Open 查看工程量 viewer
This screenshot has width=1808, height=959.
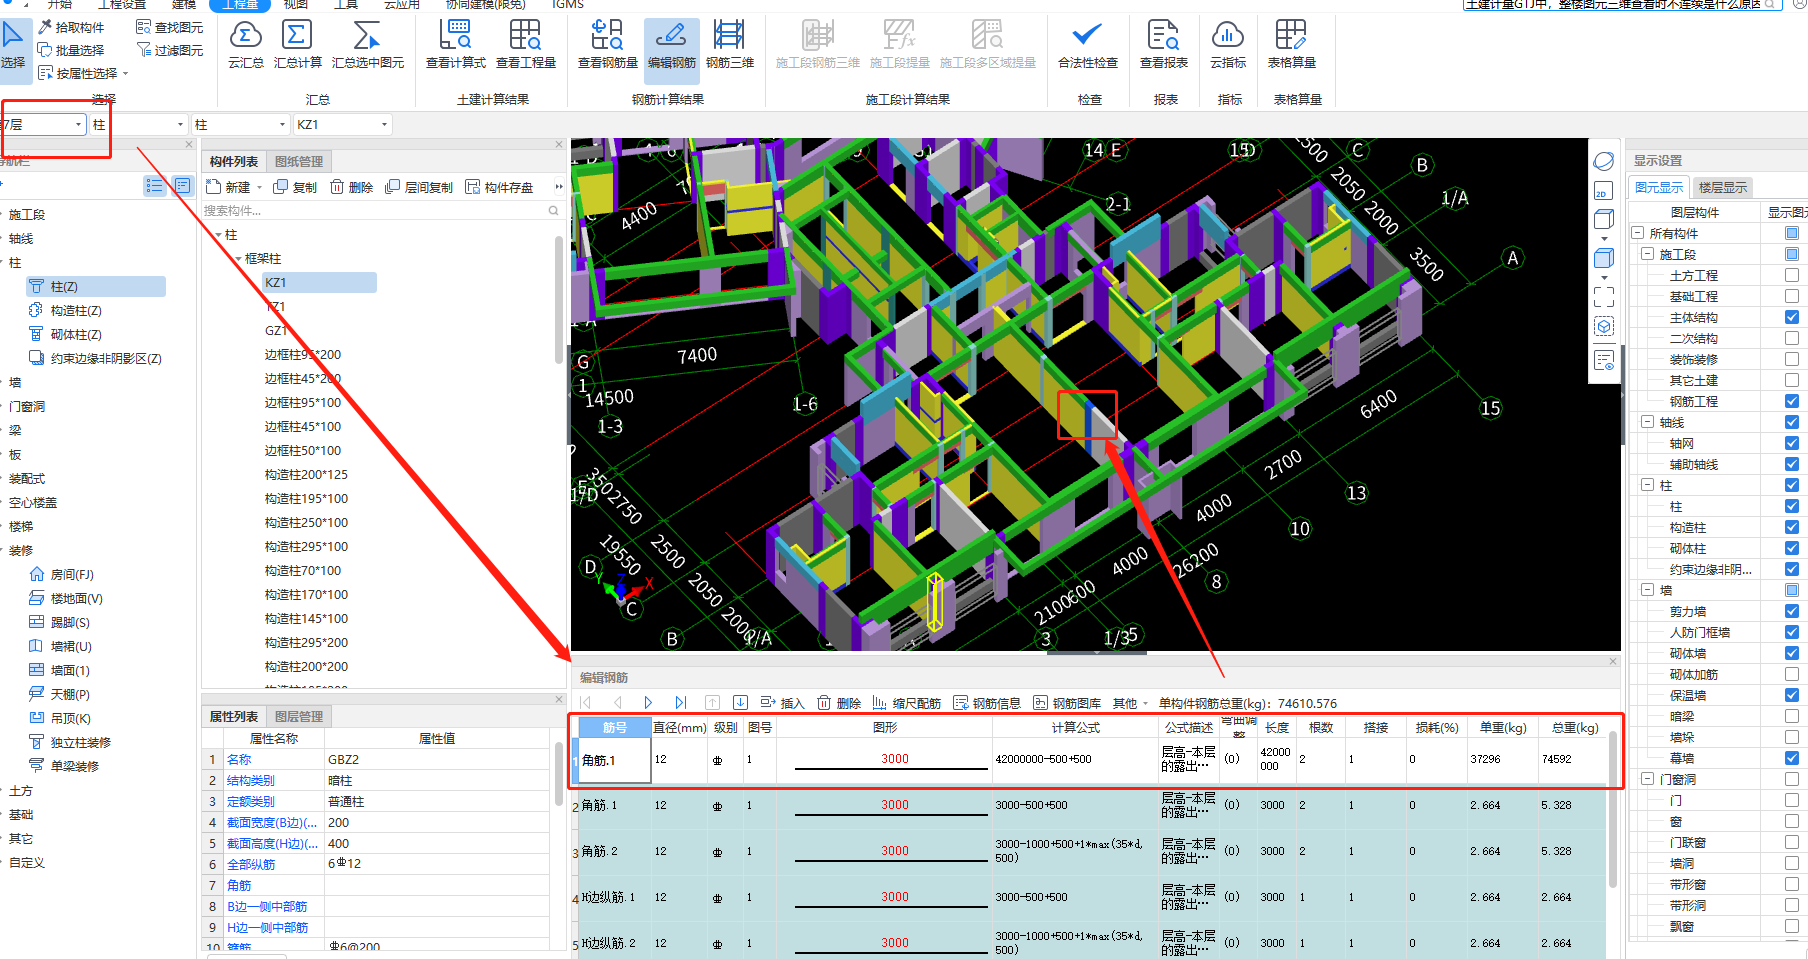point(526,46)
